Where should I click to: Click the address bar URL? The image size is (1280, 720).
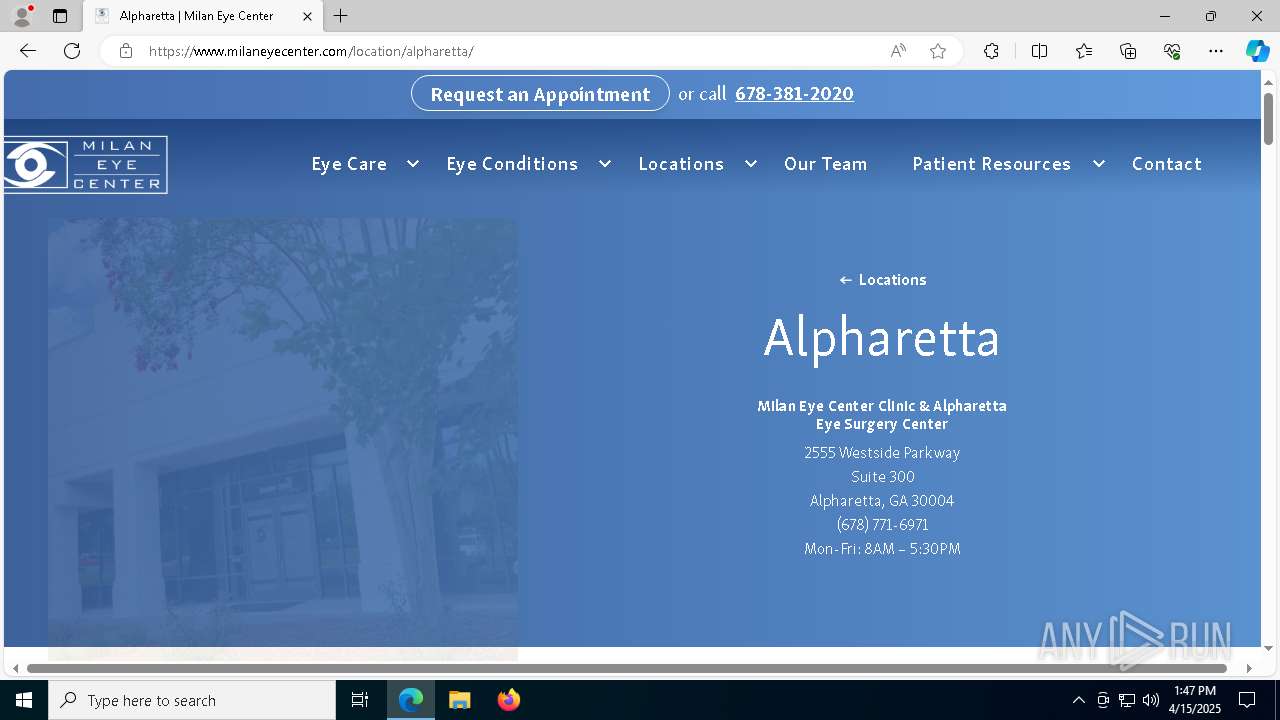[311, 51]
